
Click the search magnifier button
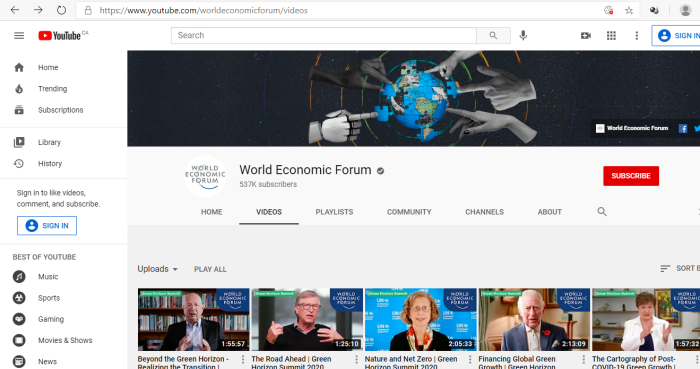point(493,36)
